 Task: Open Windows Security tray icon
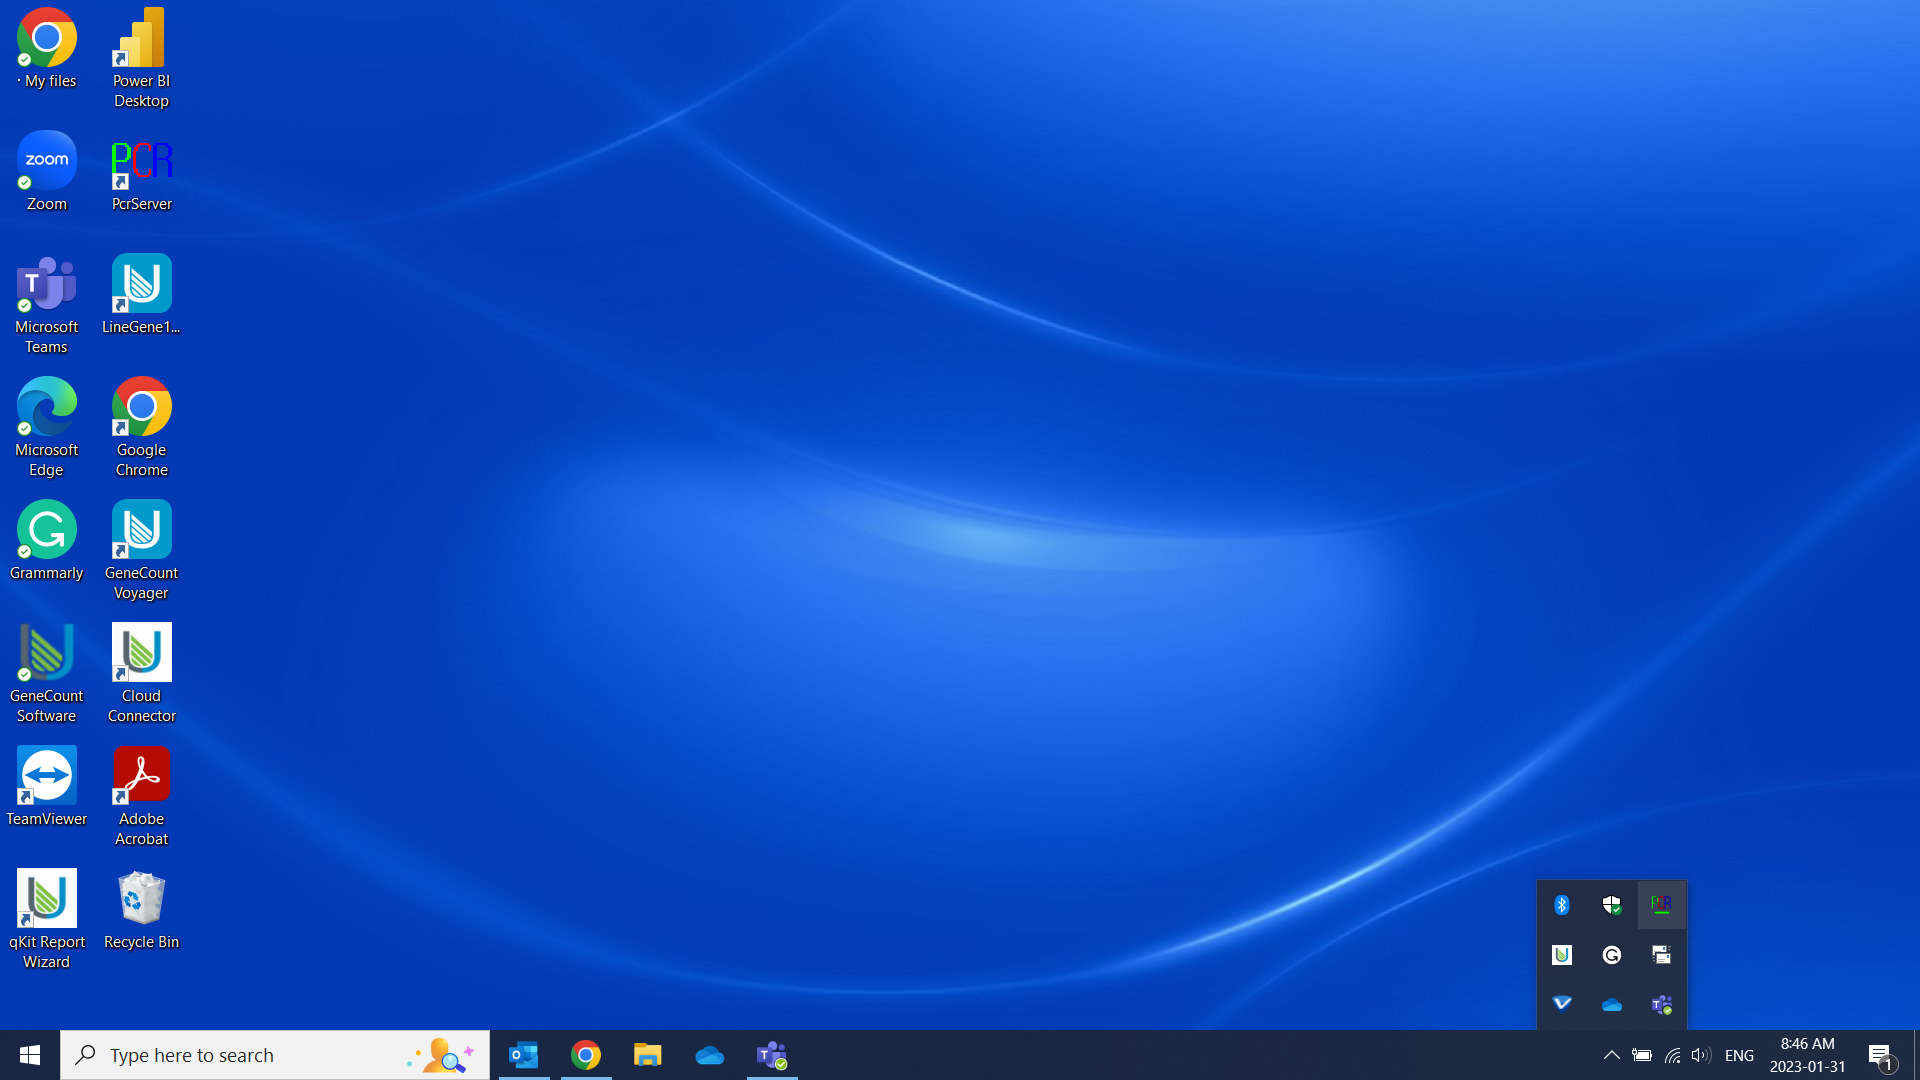click(1612, 905)
